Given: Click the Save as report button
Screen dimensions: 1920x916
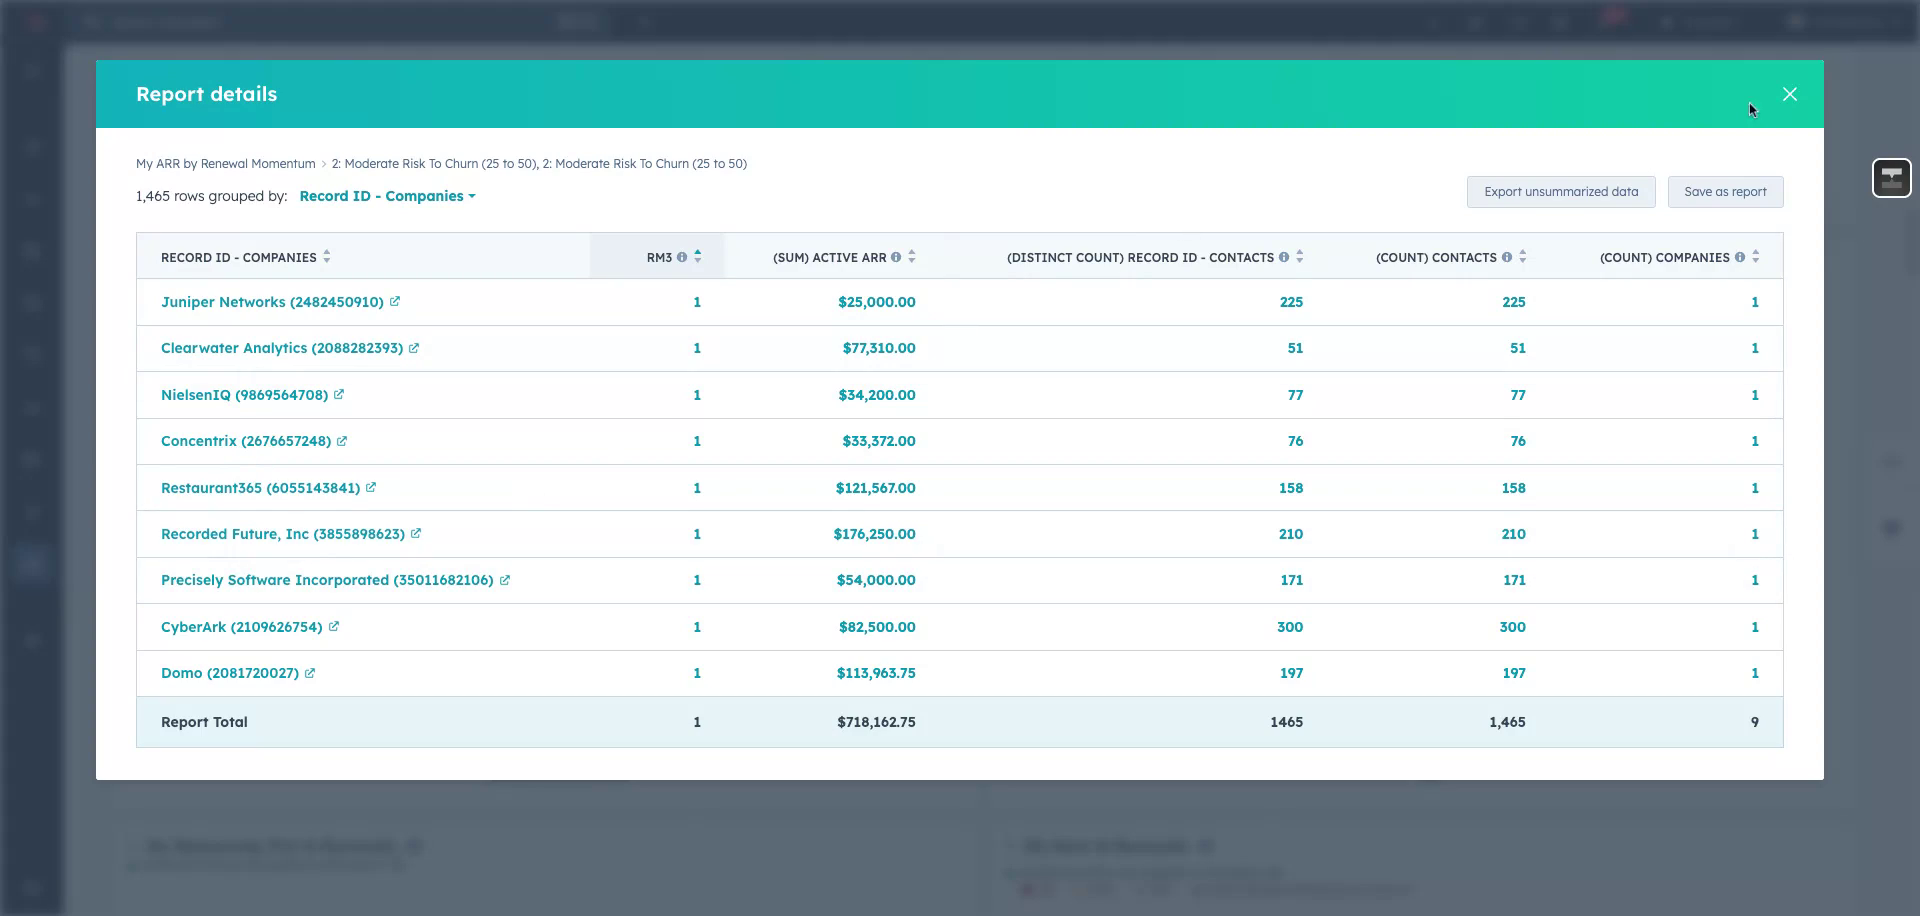Looking at the screenshot, I should coord(1725,191).
